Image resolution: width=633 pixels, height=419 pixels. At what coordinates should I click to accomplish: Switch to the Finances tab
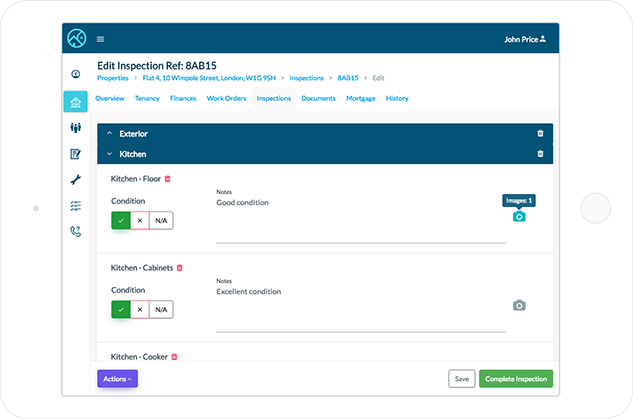183,98
